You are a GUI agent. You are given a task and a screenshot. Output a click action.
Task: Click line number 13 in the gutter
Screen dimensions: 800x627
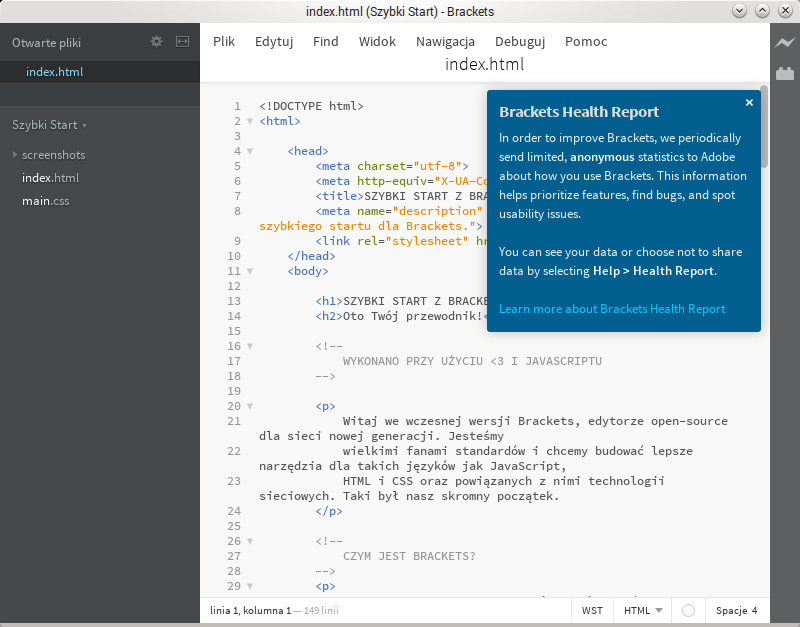[234, 301]
